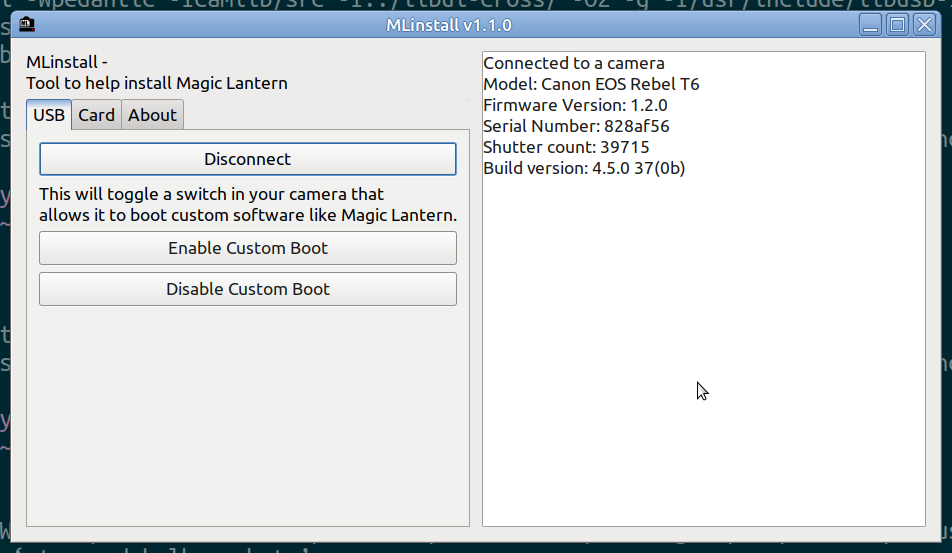Click the 'Shutter count: 39715' line
The width and height of the screenshot is (952, 553).
click(x=566, y=147)
